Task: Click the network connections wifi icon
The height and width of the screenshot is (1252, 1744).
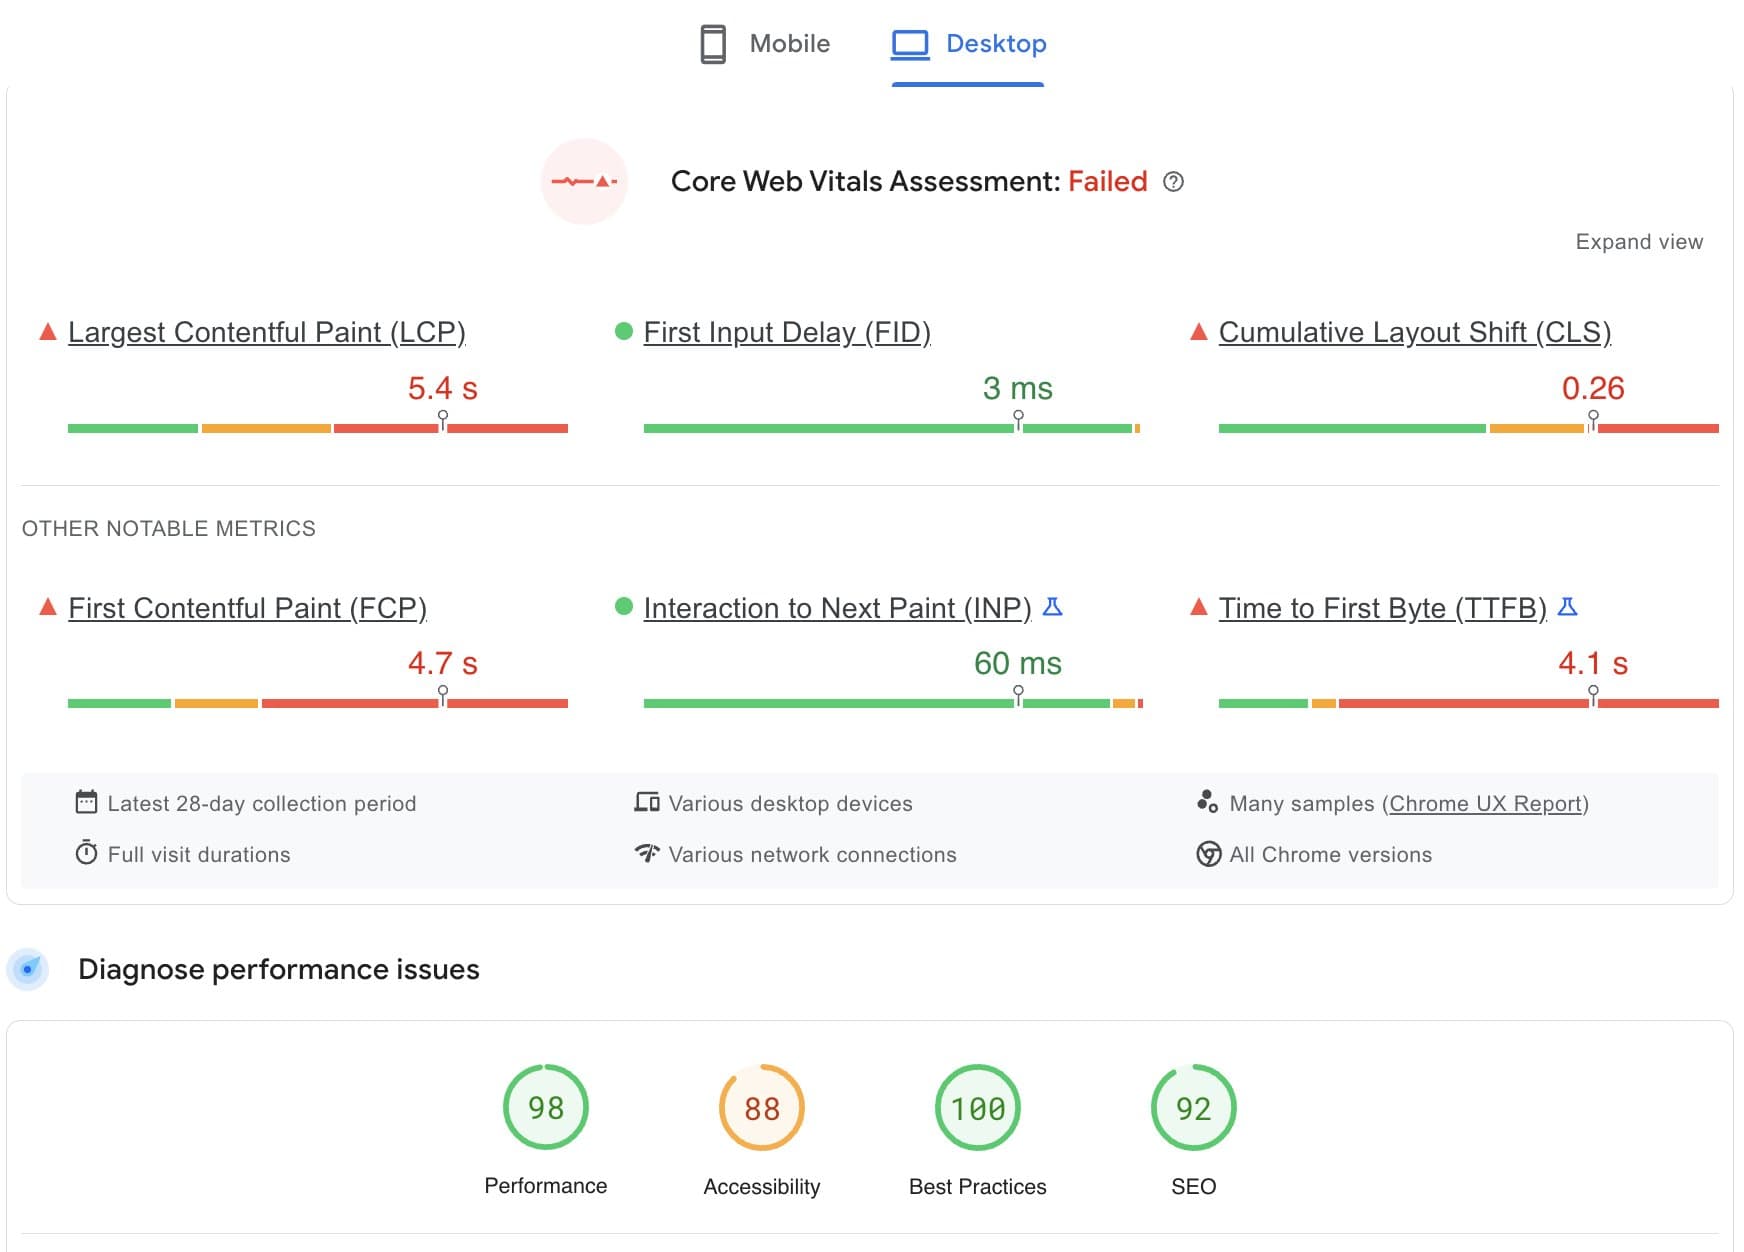Action: (647, 853)
